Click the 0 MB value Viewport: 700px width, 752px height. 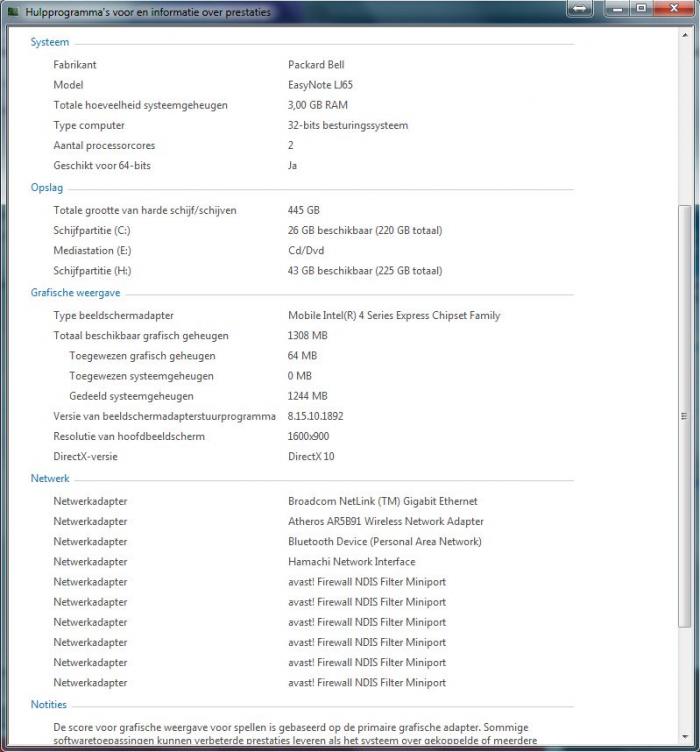tap(299, 376)
